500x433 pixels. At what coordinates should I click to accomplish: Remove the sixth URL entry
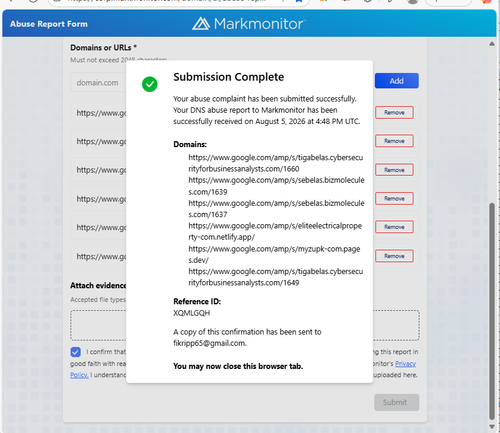[x=394, y=256]
